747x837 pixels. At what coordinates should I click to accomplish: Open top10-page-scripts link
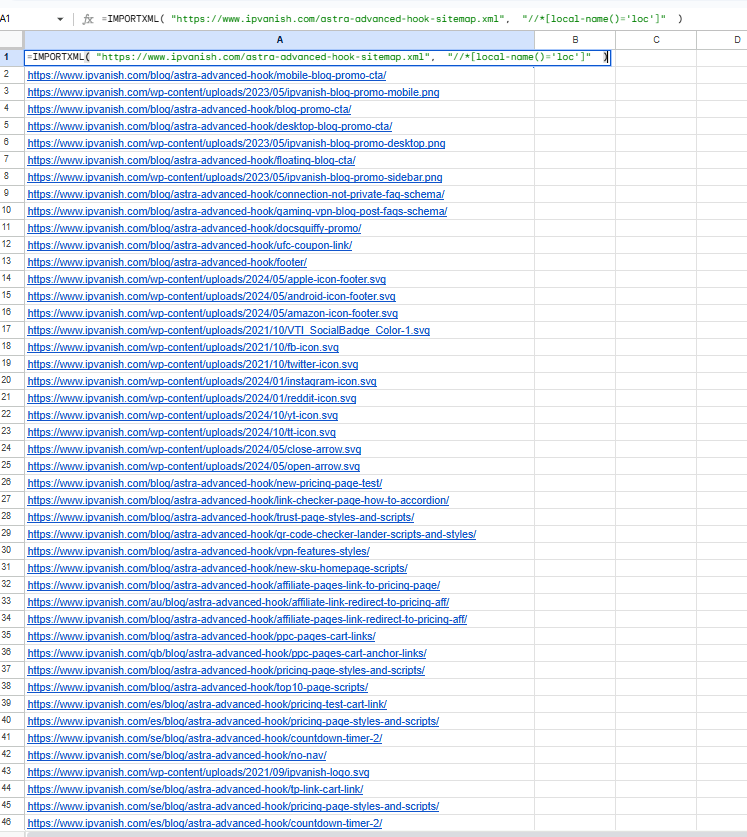pos(198,688)
